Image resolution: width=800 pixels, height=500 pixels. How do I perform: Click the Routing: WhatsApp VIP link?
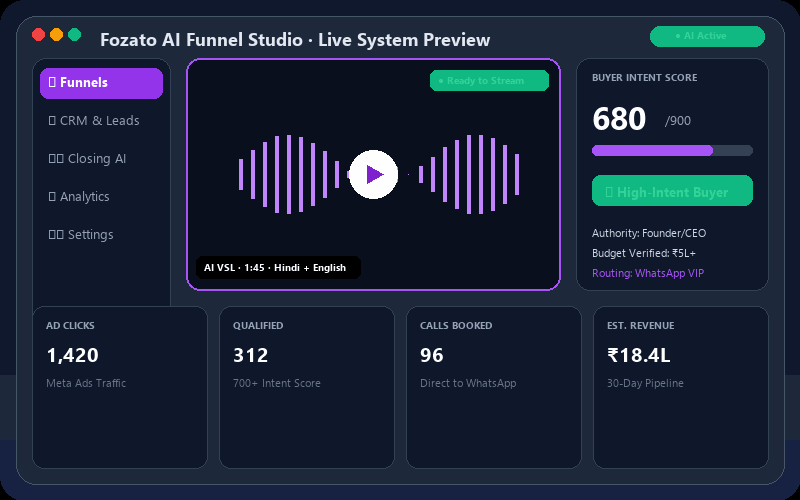tap(648, 273)
